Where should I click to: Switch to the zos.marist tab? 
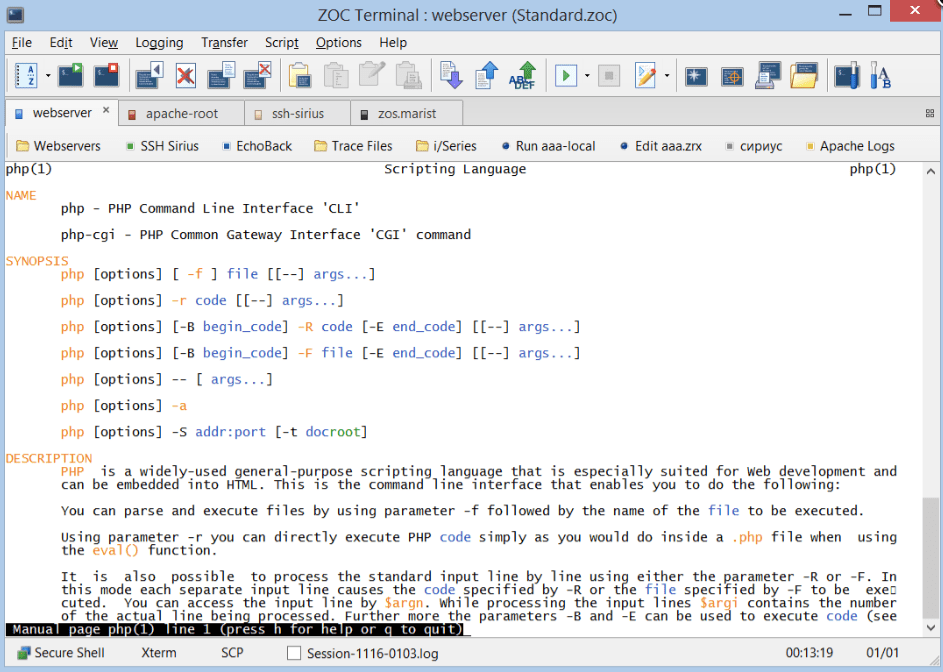(x=407, y=114)
